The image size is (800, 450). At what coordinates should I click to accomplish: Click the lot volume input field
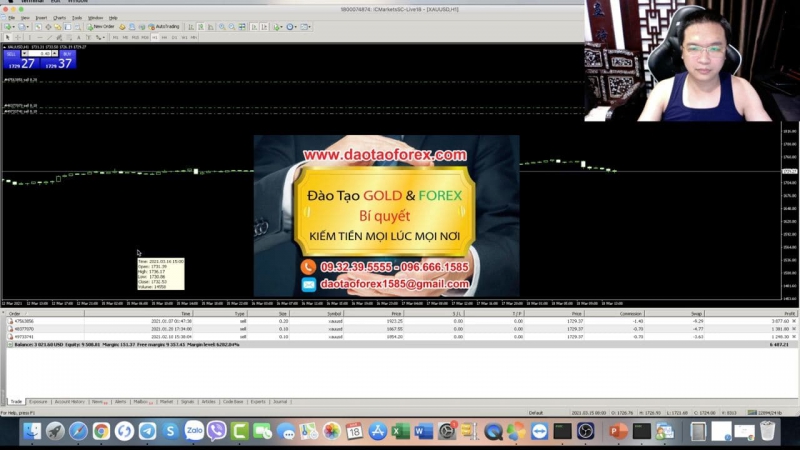click(40, 53)
